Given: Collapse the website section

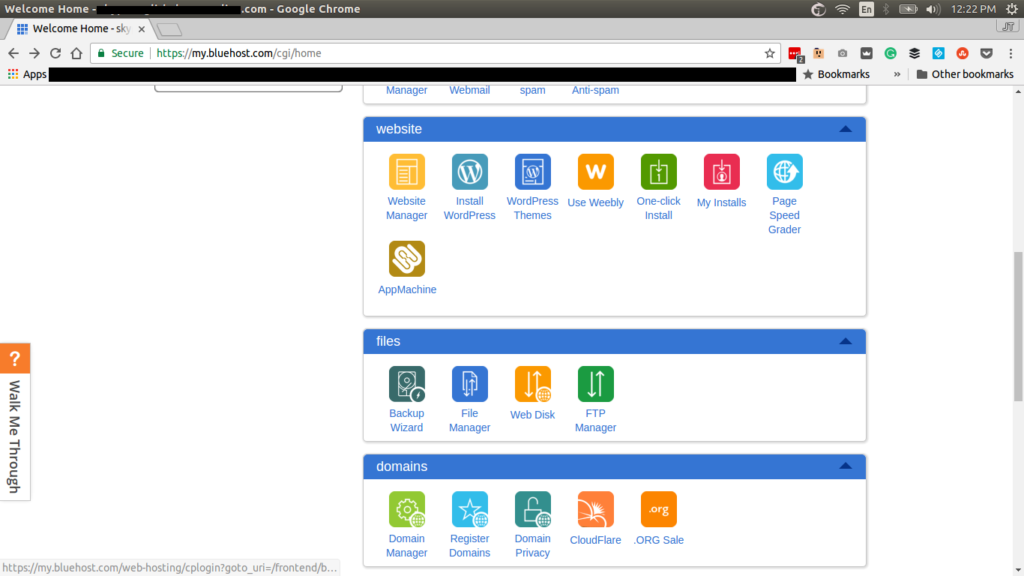Looking at the screenshot, I should pyautogui.click(x=845, y=129).
